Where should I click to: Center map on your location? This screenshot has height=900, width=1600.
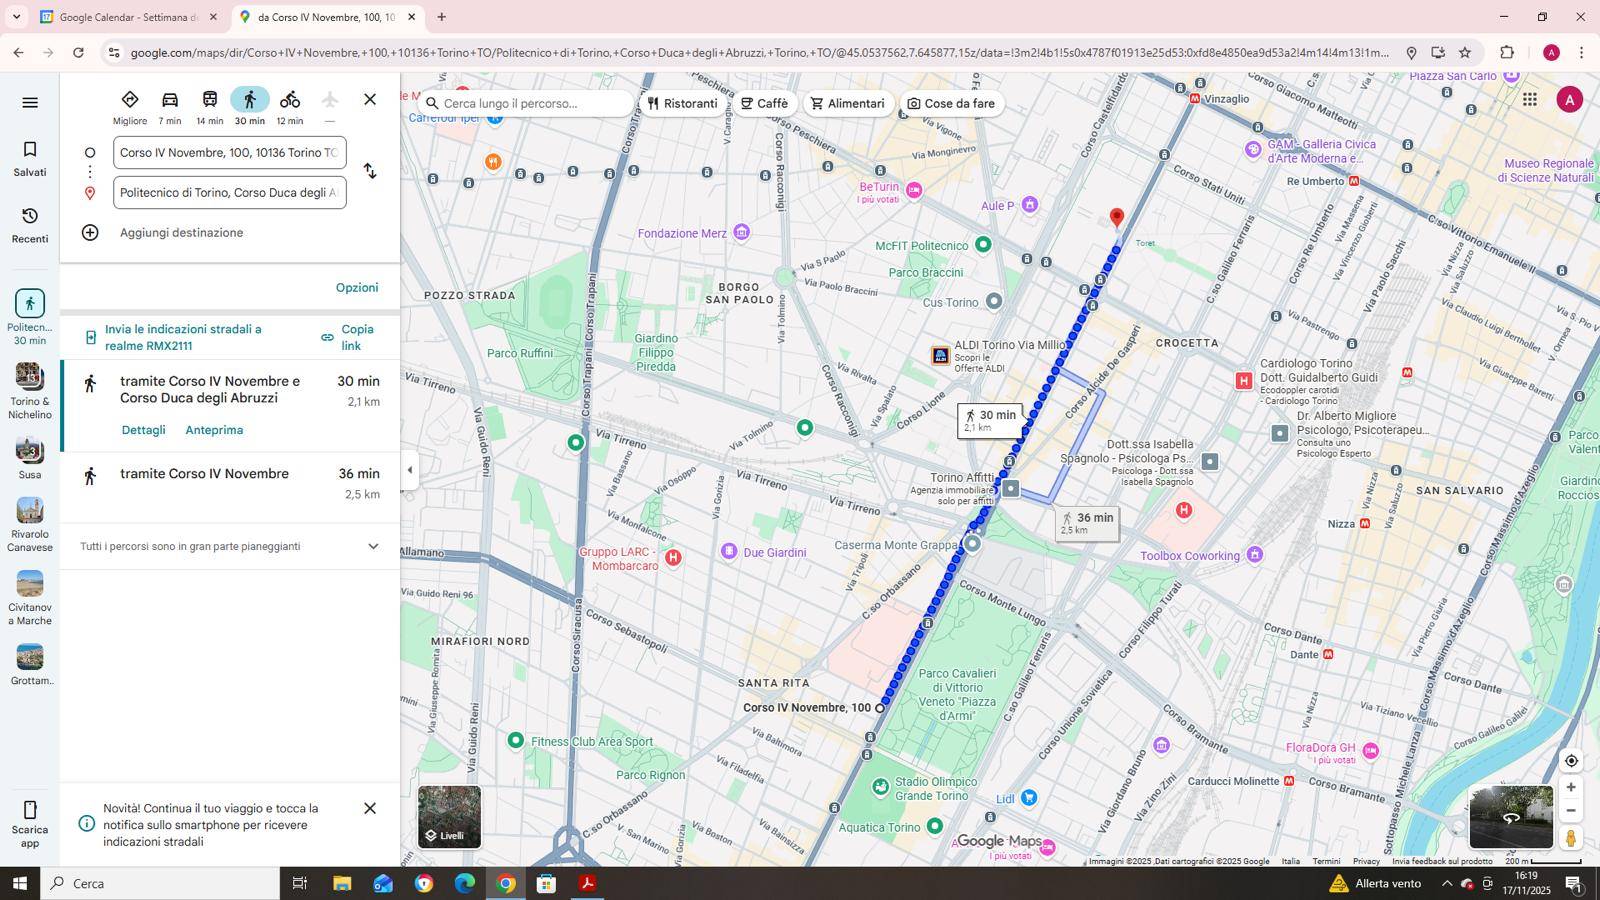[x=1571, y=761]
